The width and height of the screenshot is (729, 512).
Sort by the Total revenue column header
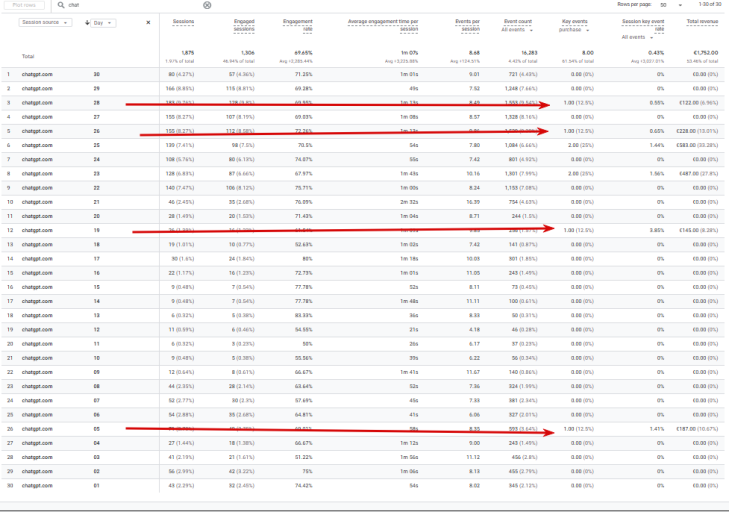(702, 22)
